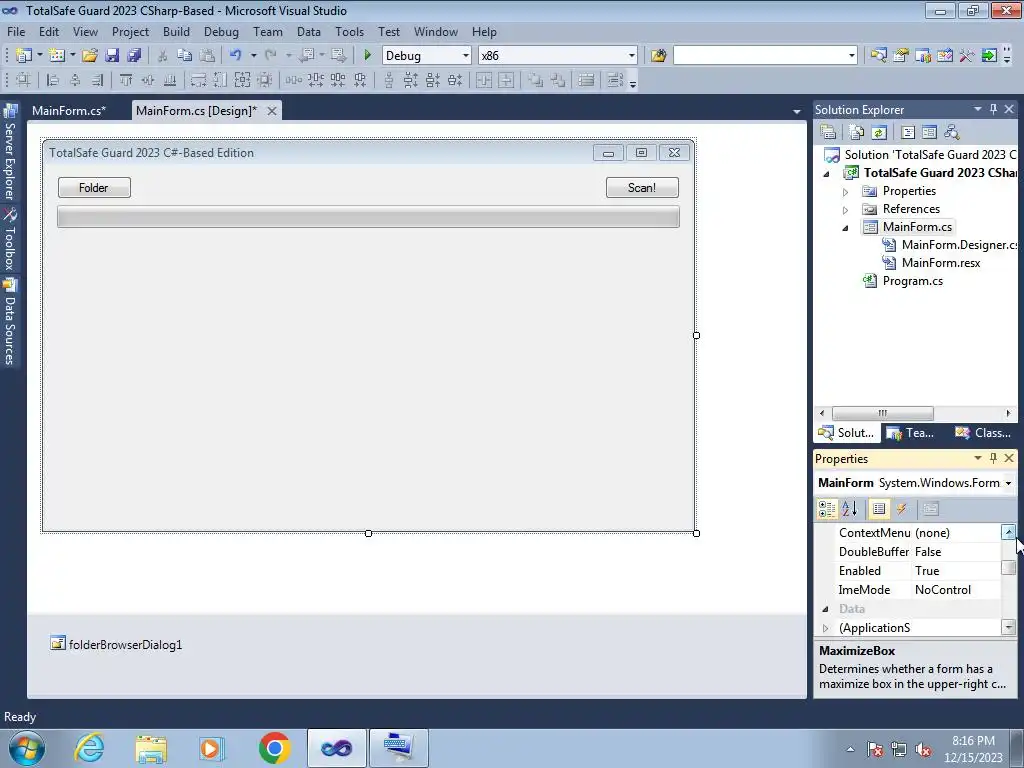Click View Class Diagram icon
The height and width of the screenshot is (768, 1024).
[952, 132]
